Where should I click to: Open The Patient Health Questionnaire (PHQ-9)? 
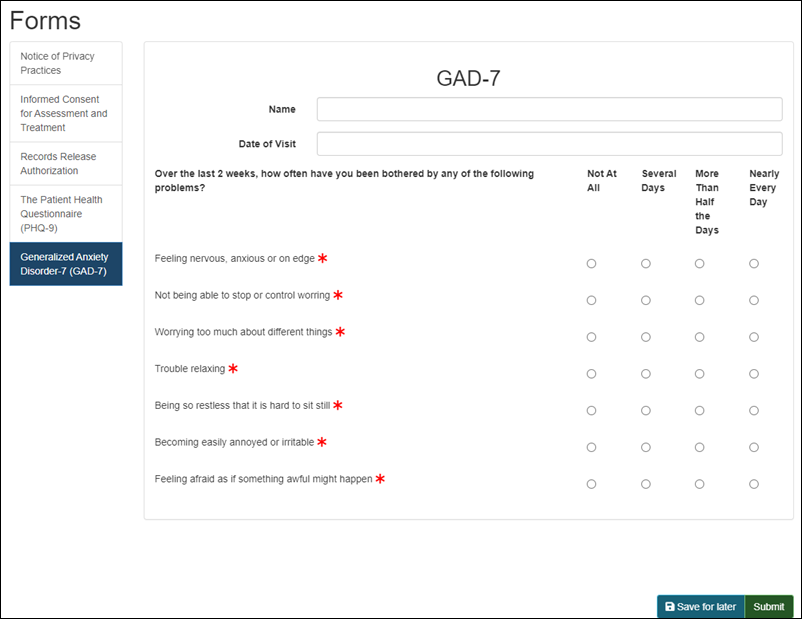pyautogui.click(x=66, y=213)
